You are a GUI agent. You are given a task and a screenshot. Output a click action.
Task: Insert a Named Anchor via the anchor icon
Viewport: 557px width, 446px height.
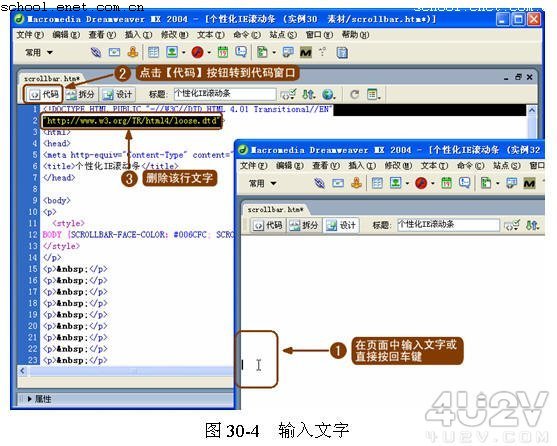[x=133, y=52]
